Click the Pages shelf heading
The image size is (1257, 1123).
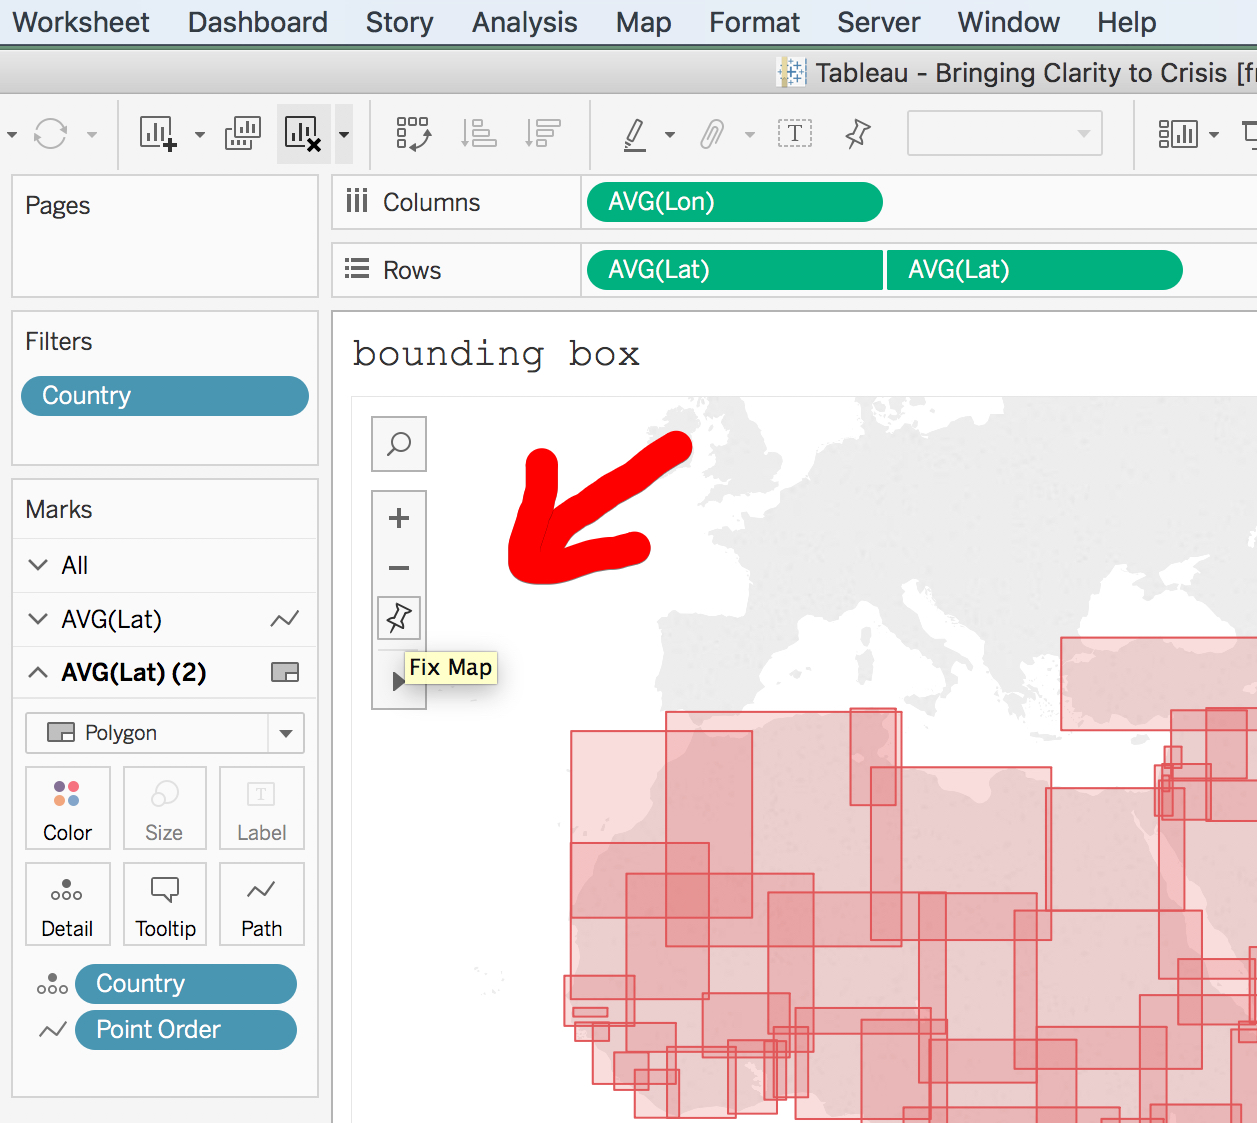click(x=57, y=205)
